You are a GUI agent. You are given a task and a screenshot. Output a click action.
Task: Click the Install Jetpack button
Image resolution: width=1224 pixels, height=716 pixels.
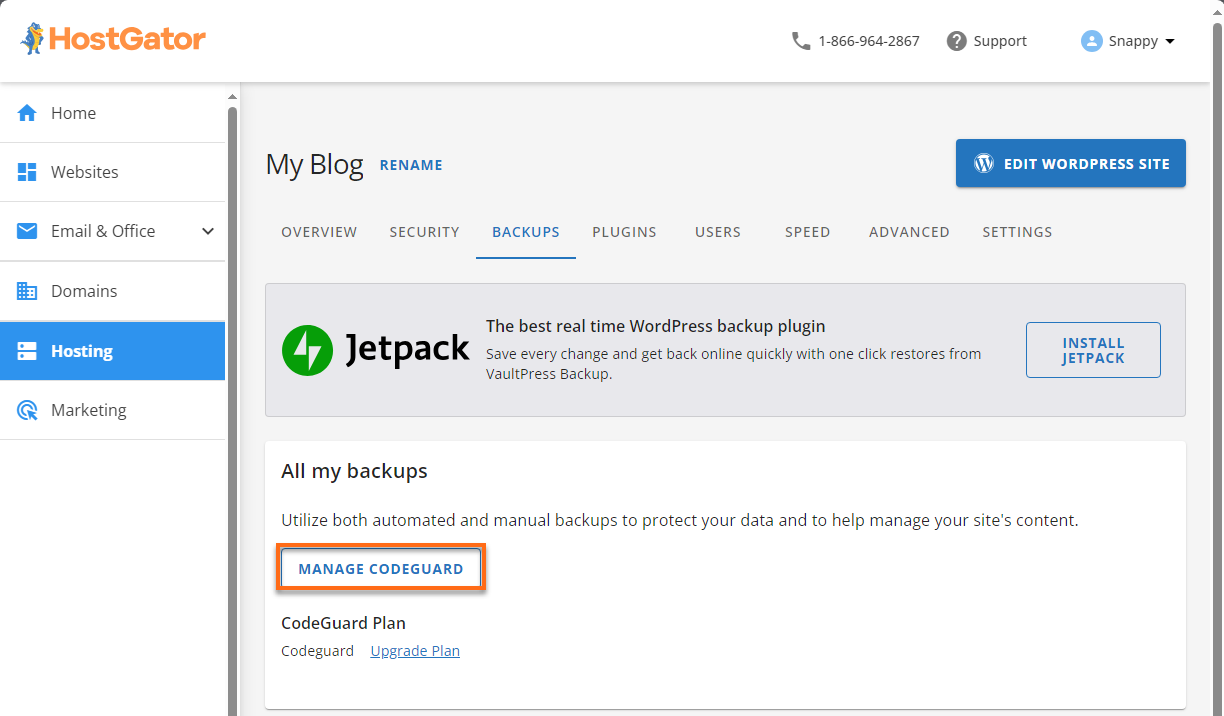click(1093, 350)
